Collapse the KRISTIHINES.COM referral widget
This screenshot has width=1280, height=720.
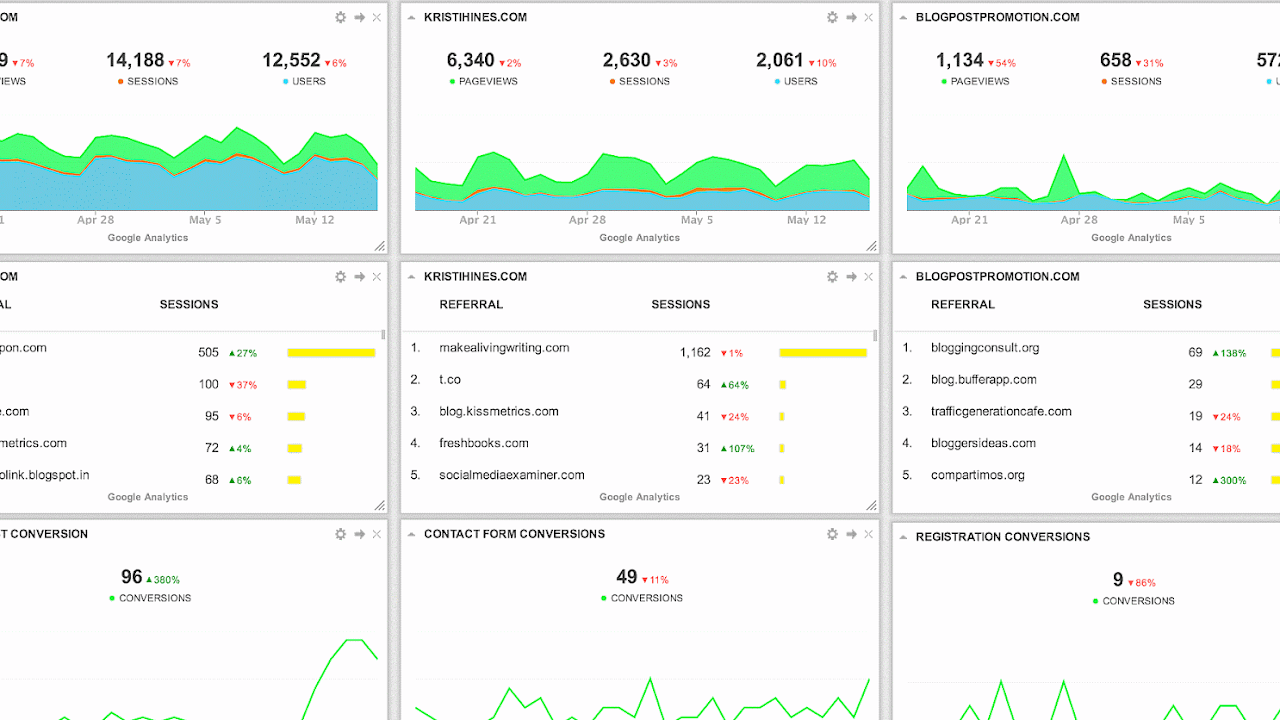[x=412, y=277]
